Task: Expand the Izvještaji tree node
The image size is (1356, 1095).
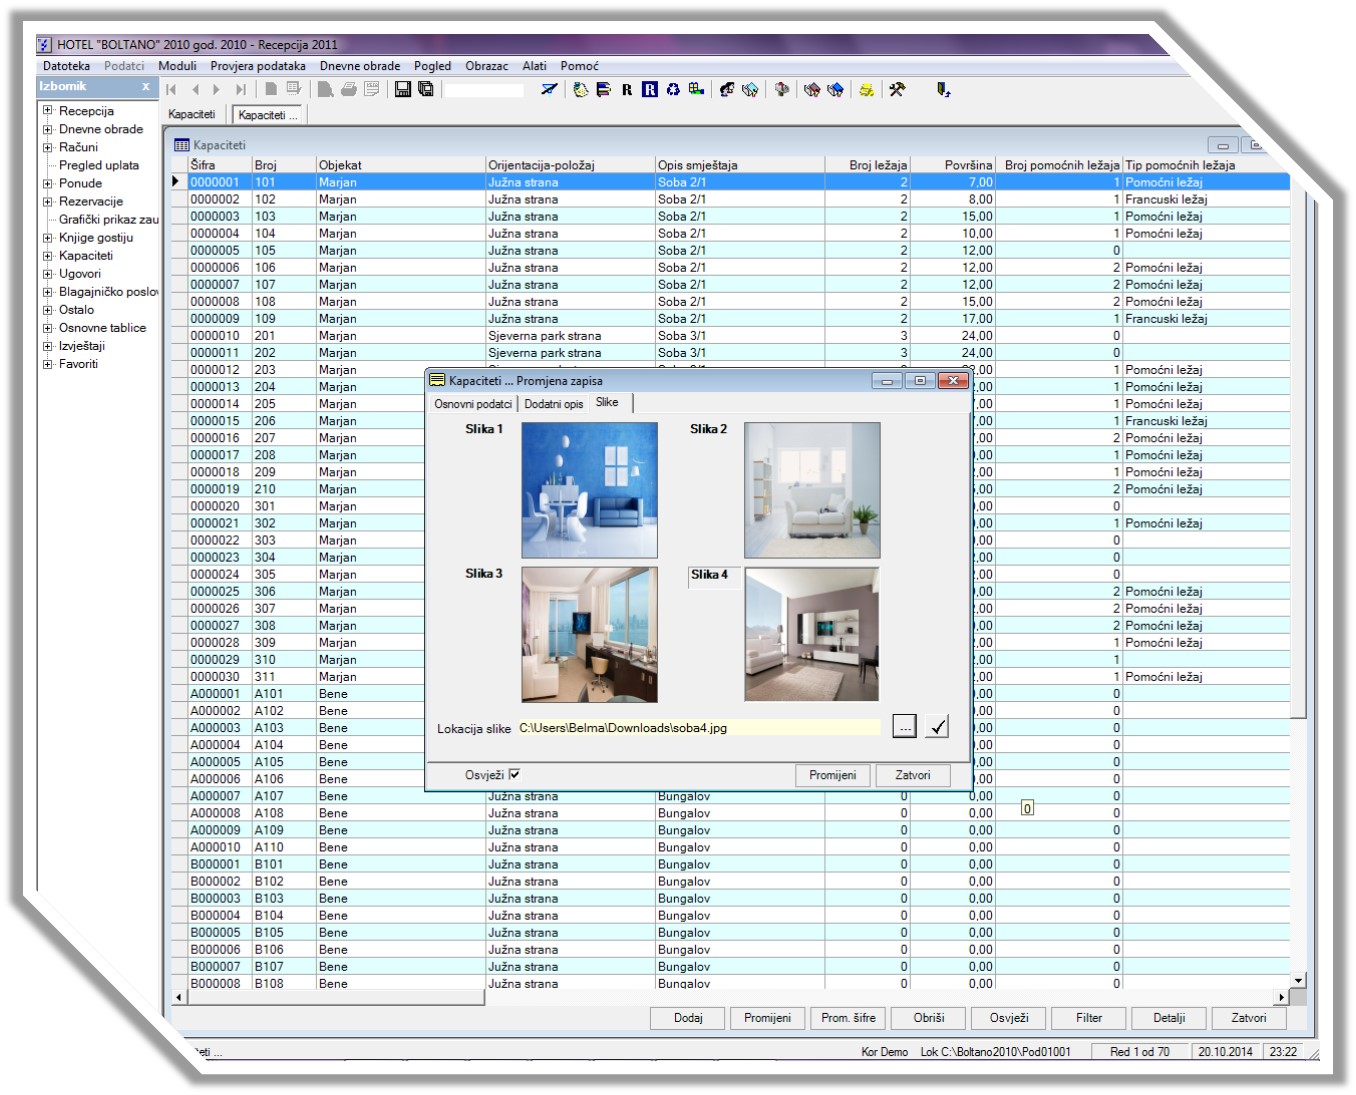Action: 47,346
